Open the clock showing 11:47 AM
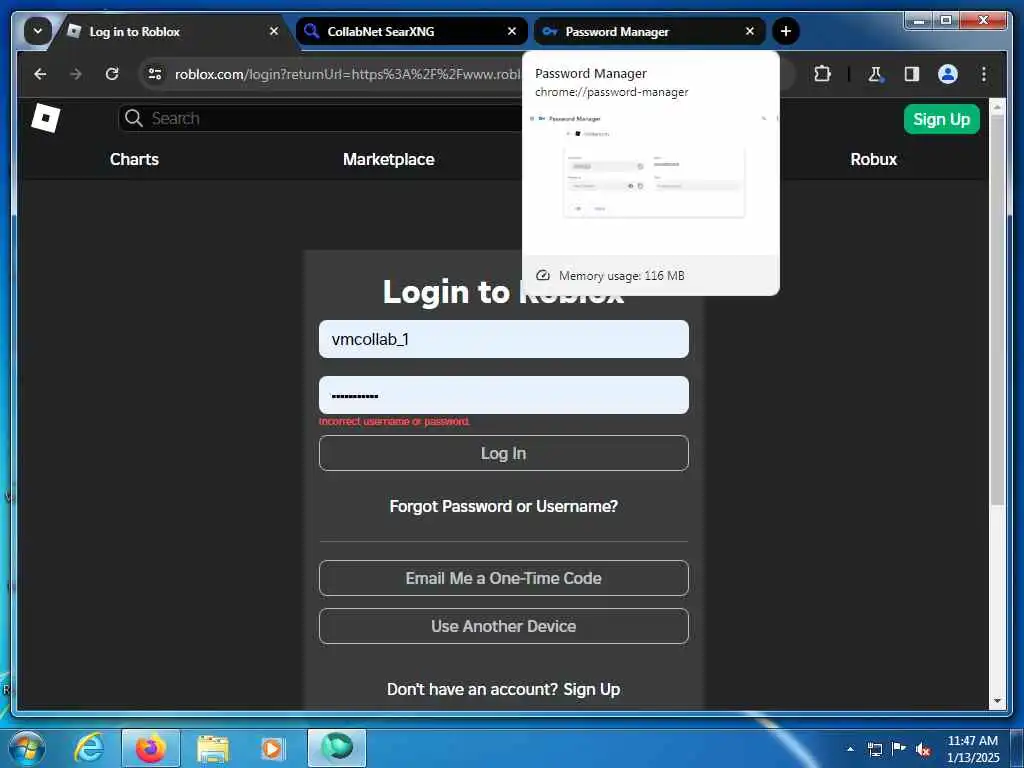 [x=973, y=749]
